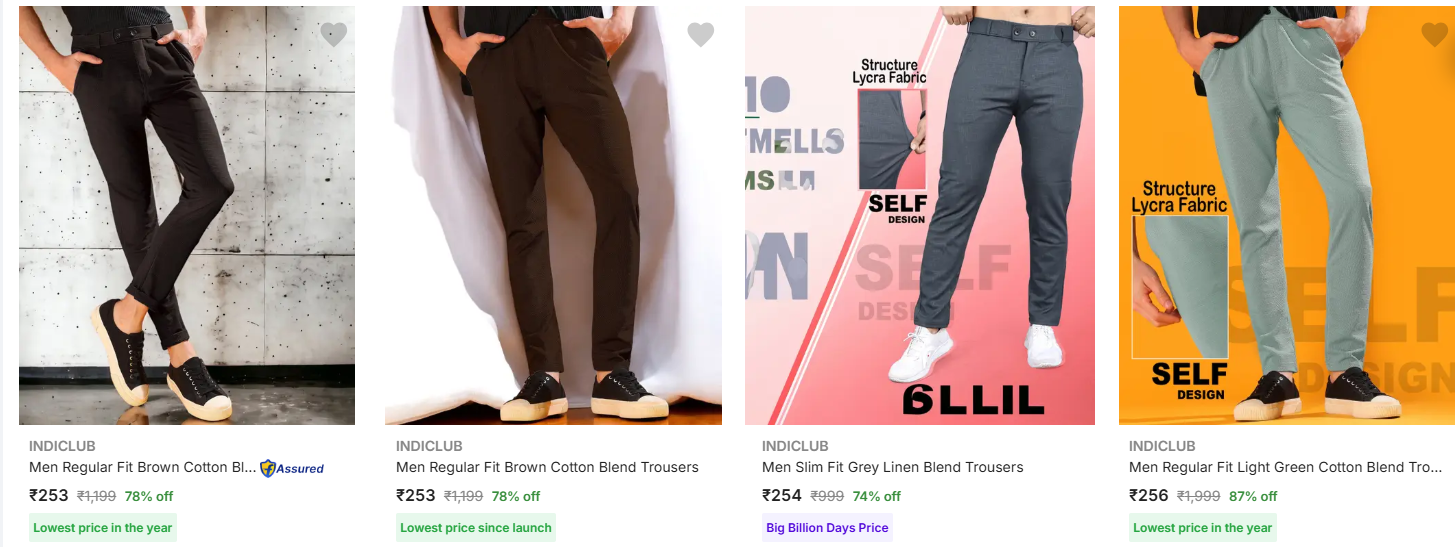The image size is (1455, 547).
Task: Click INDICLUB brand above grey linen trousers
Action: (795, 446)
